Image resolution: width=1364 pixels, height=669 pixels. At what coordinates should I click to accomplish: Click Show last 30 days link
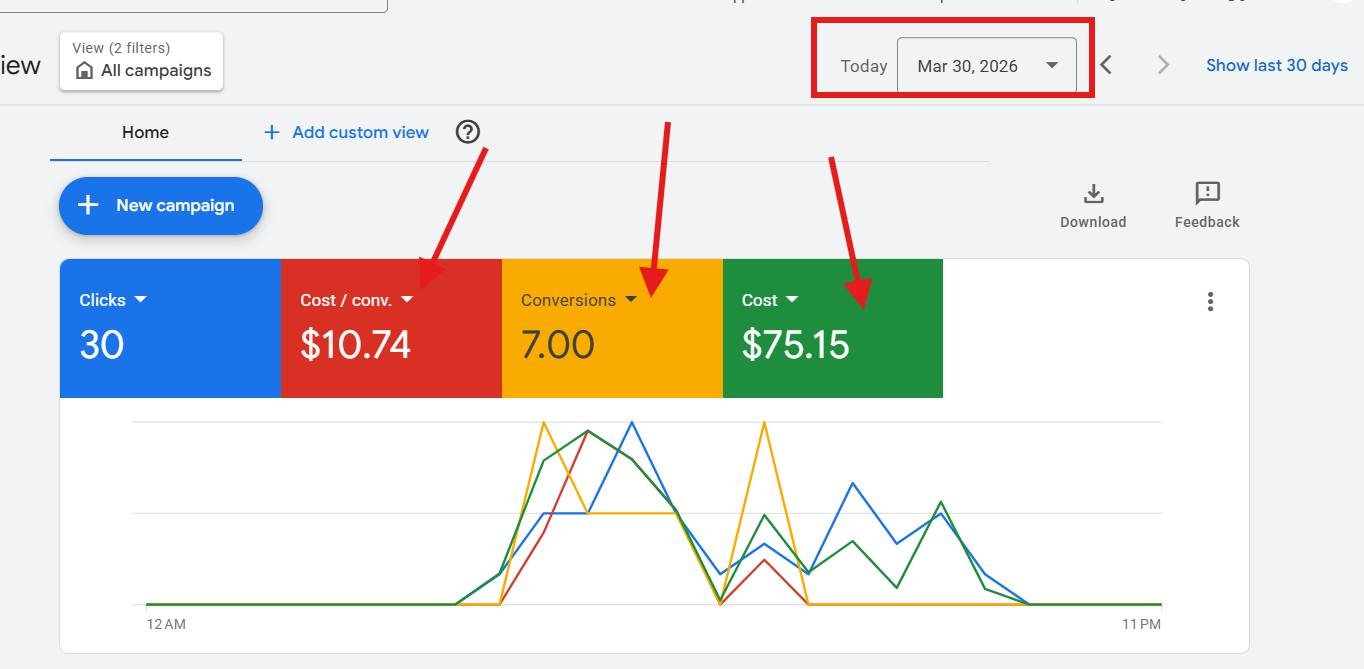tap(1277, 65)
